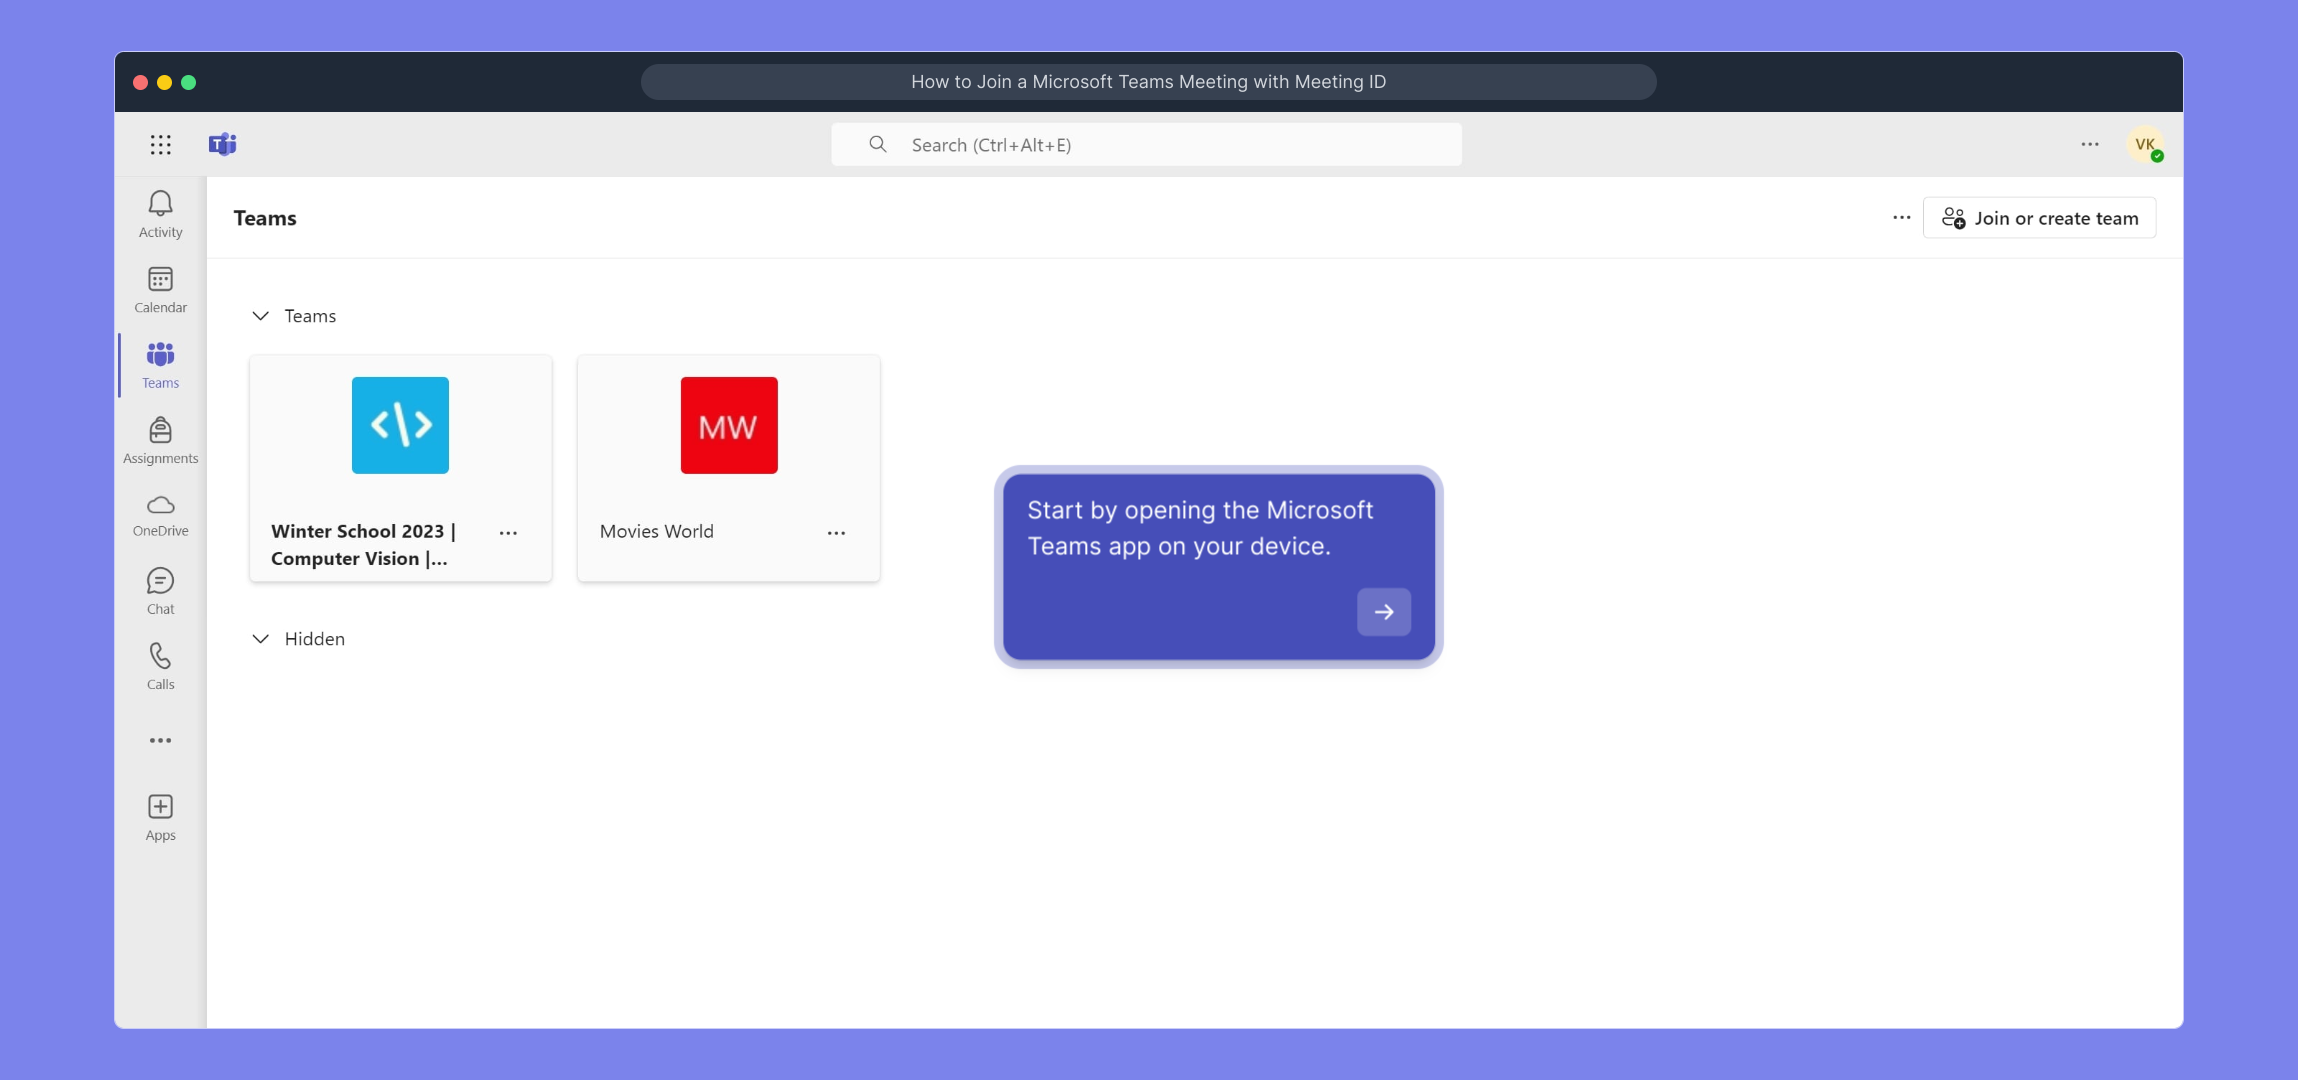Open more options for Winter School team

[x=508, y=533]
